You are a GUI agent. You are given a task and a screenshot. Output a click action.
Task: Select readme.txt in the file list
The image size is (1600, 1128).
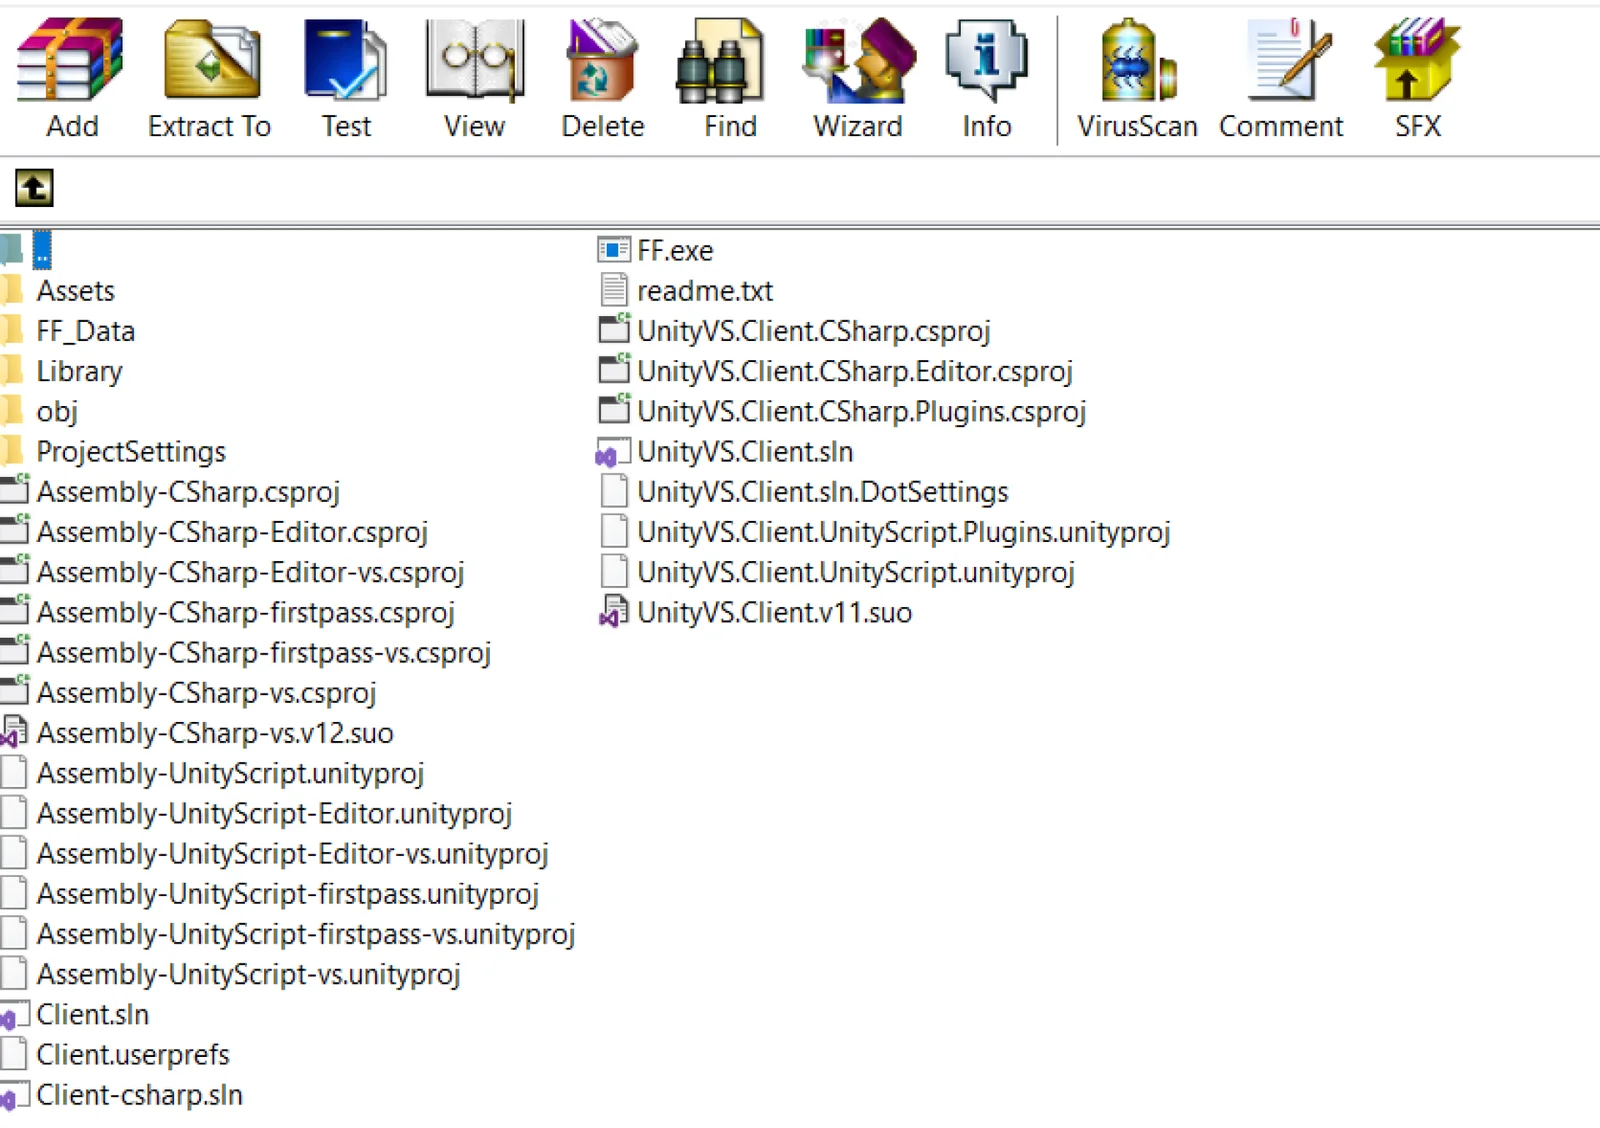[x=705, y=291]
